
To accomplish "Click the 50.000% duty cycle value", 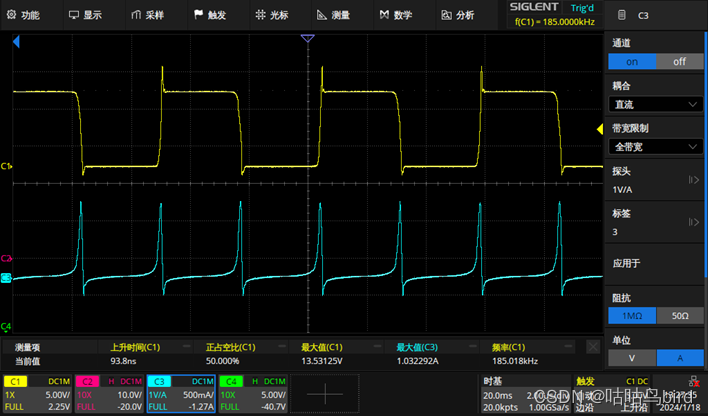I will click(223, 361).
